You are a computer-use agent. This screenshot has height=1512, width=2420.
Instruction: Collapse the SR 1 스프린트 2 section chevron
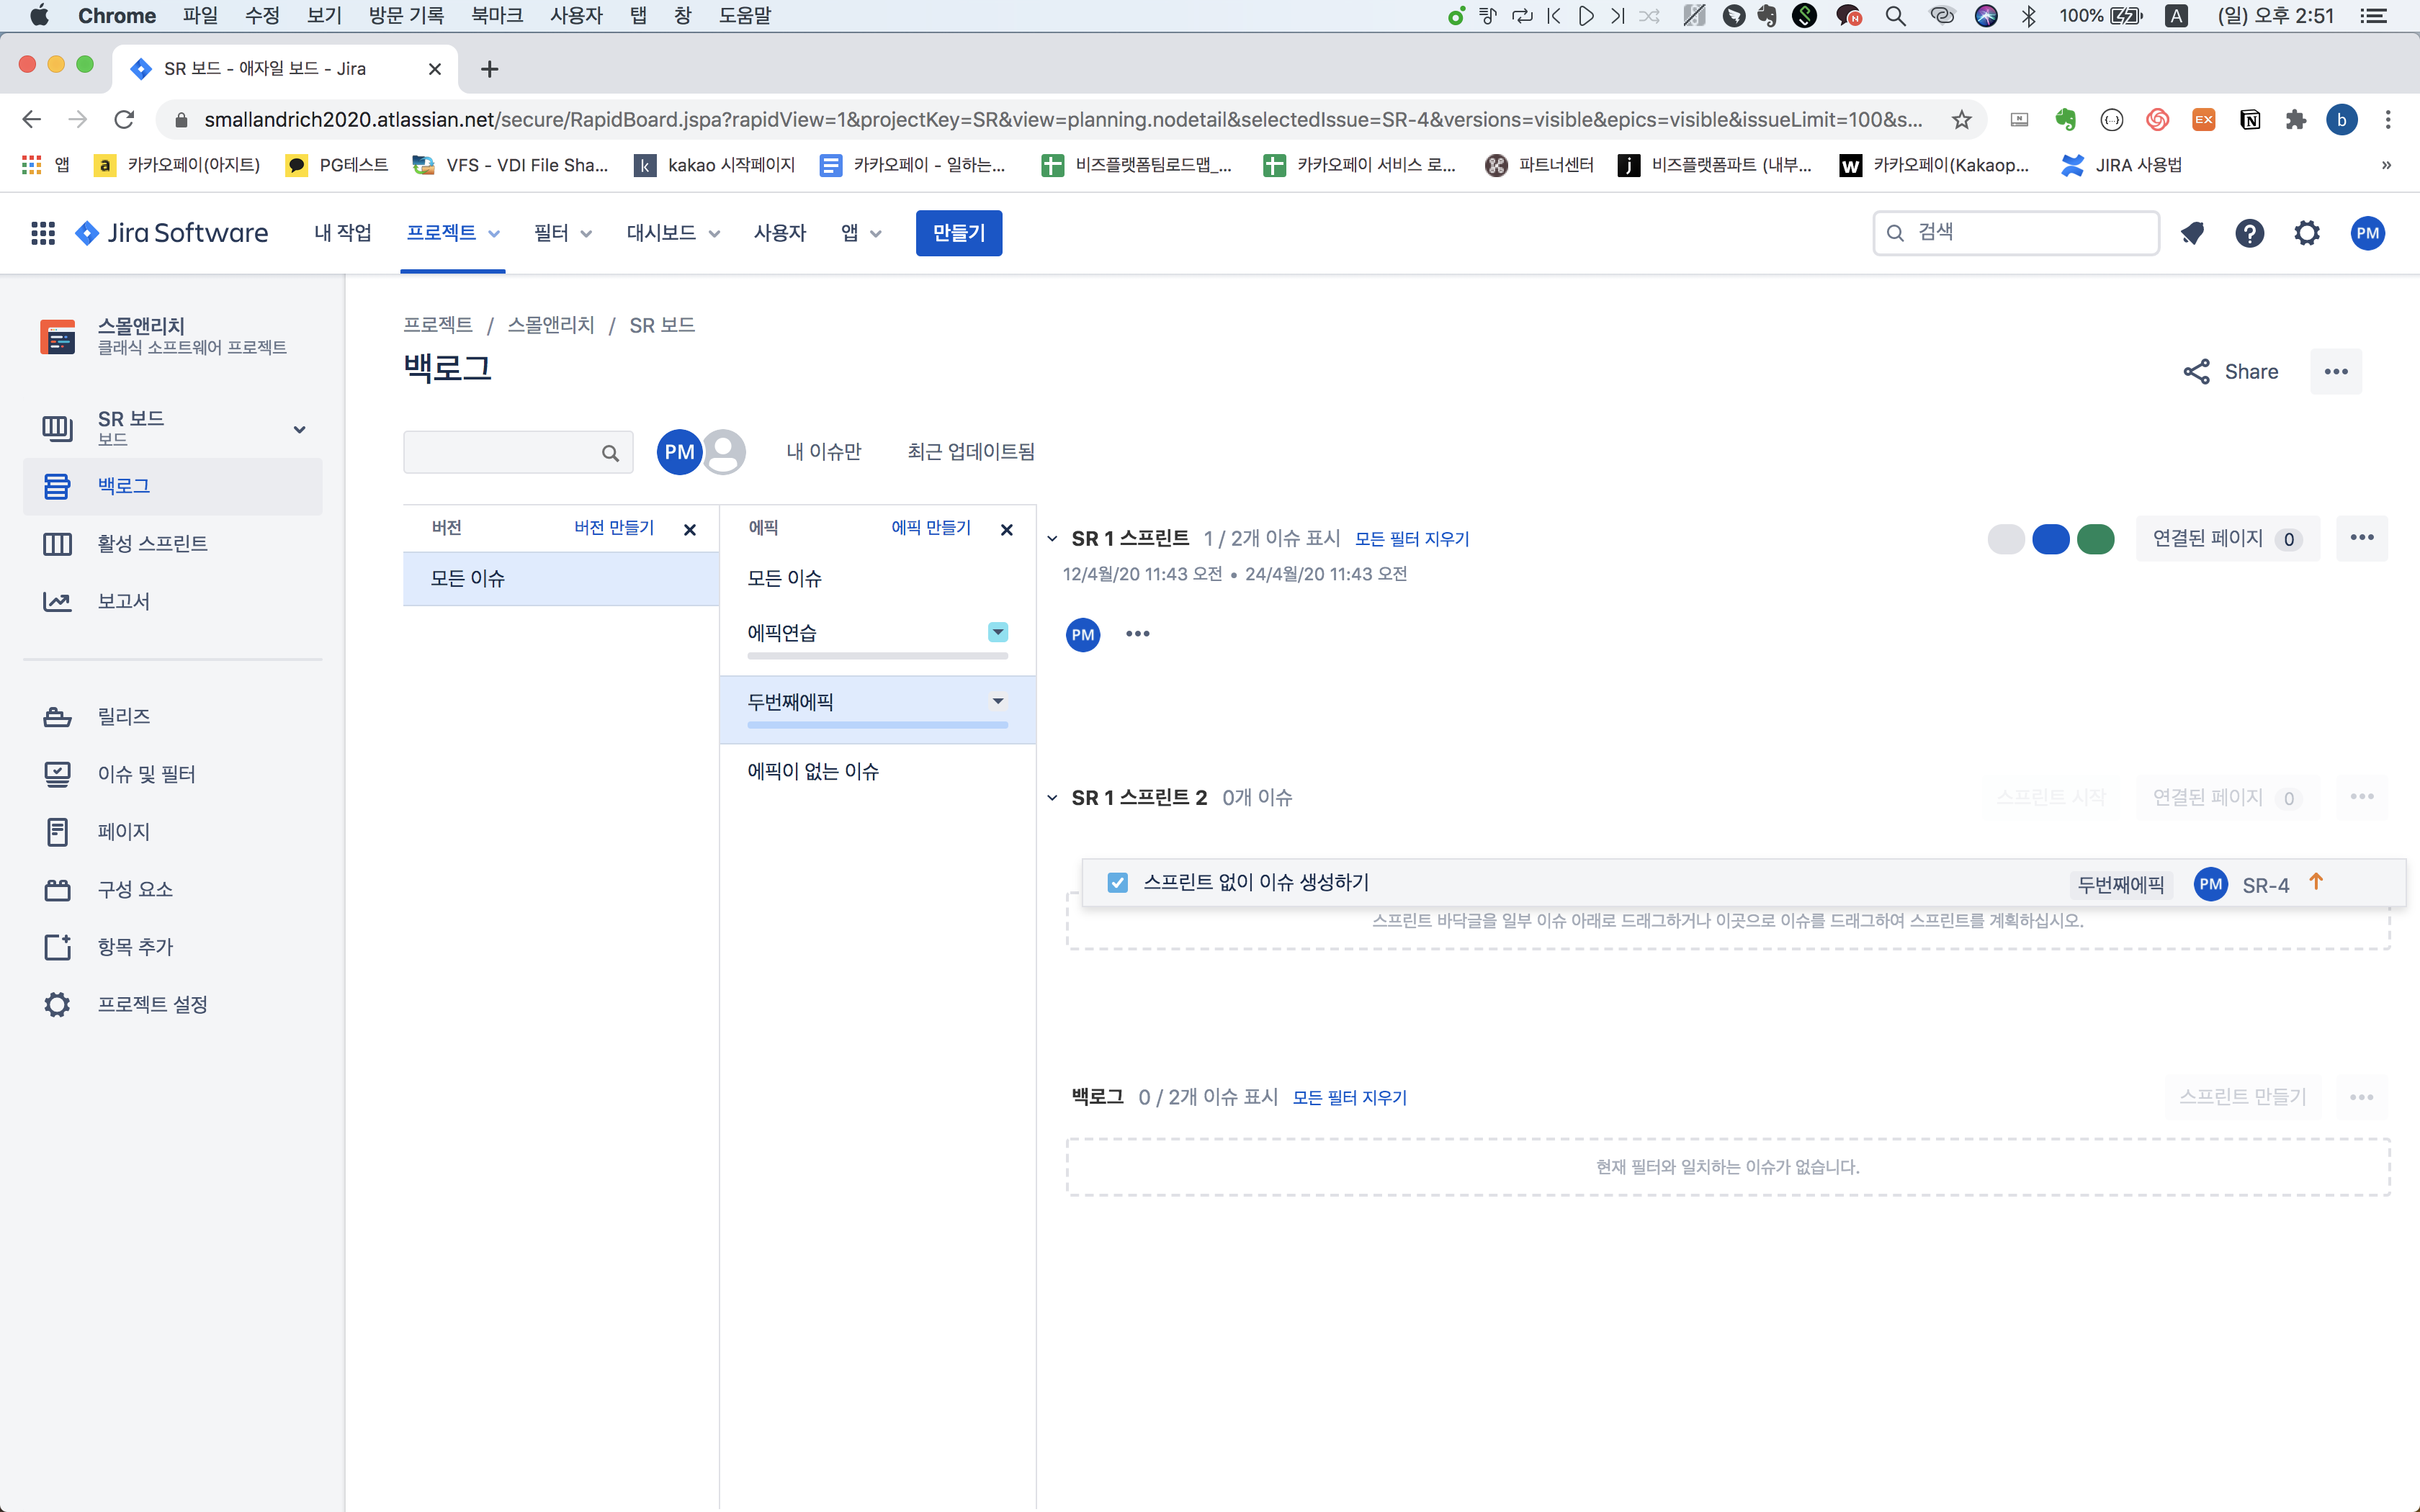tap(1052, 798)
